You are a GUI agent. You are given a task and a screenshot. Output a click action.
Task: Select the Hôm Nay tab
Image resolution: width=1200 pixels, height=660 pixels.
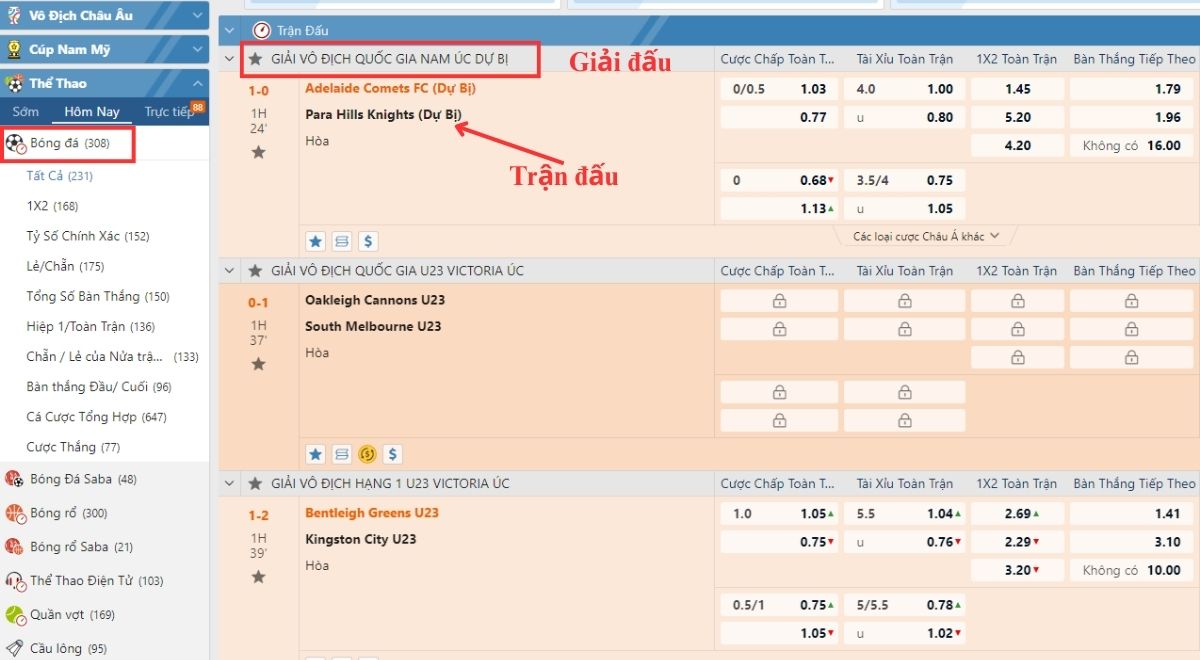[x=92, y=112]
